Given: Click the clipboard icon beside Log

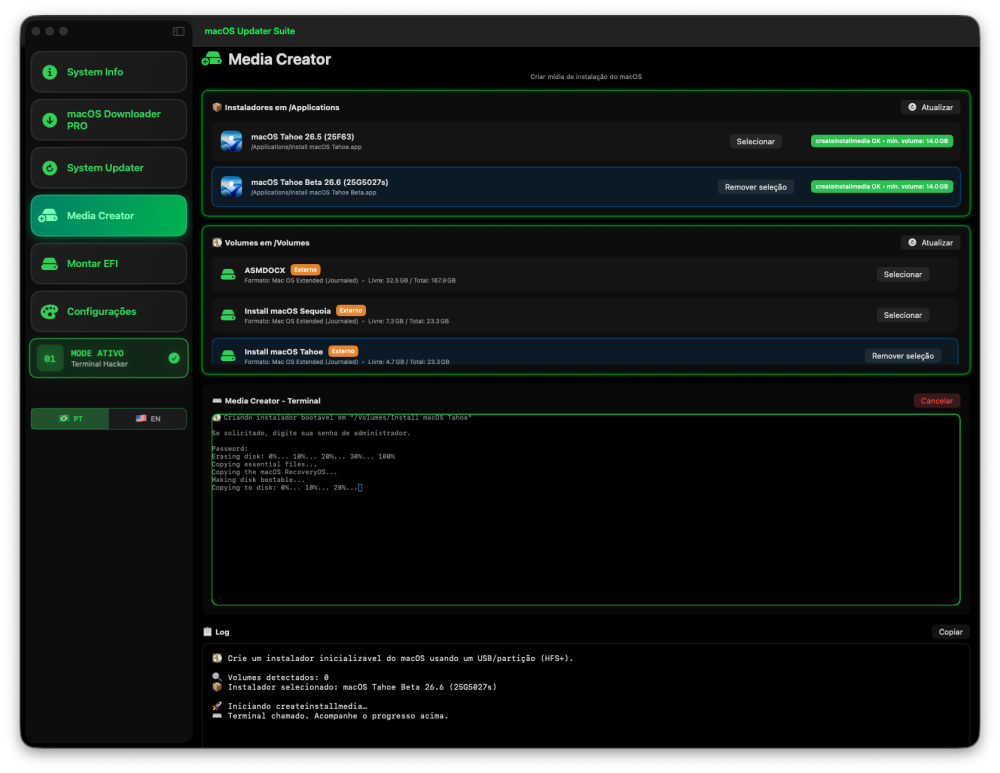Looking at the screenshot, I should click(x=207, y=631).
